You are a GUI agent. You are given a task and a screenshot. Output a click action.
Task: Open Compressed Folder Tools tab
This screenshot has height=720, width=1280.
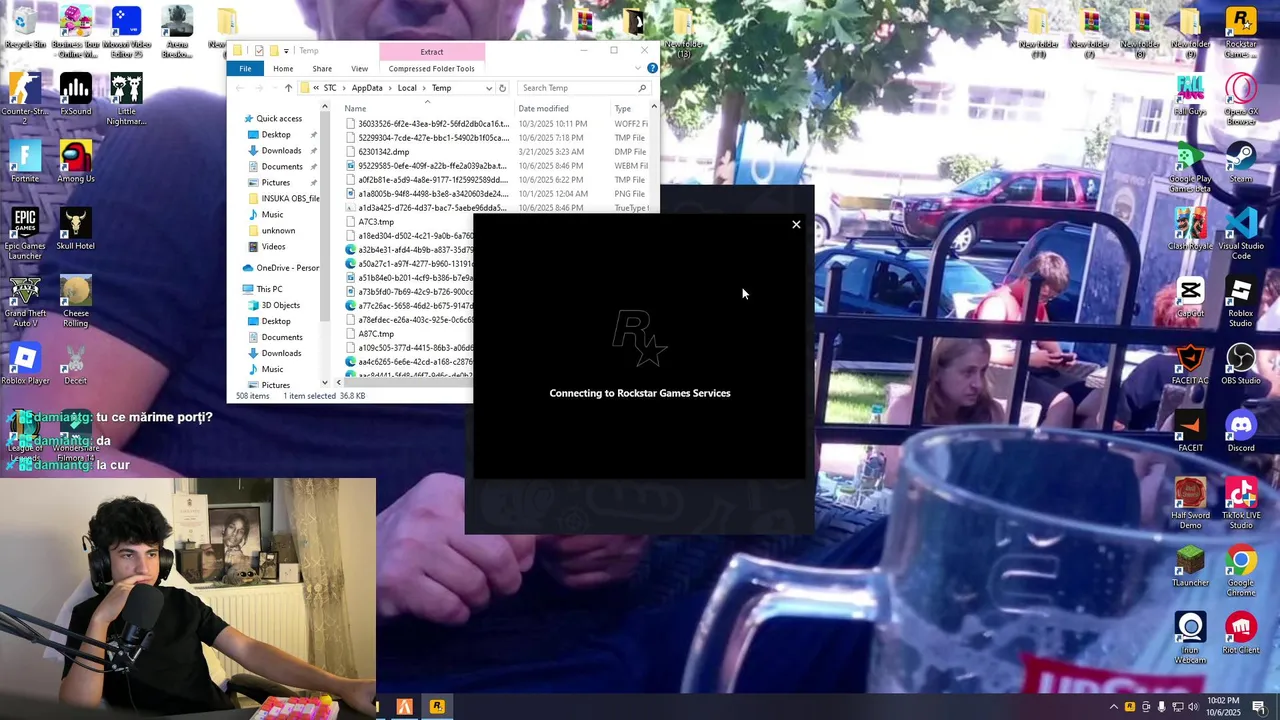431,69
